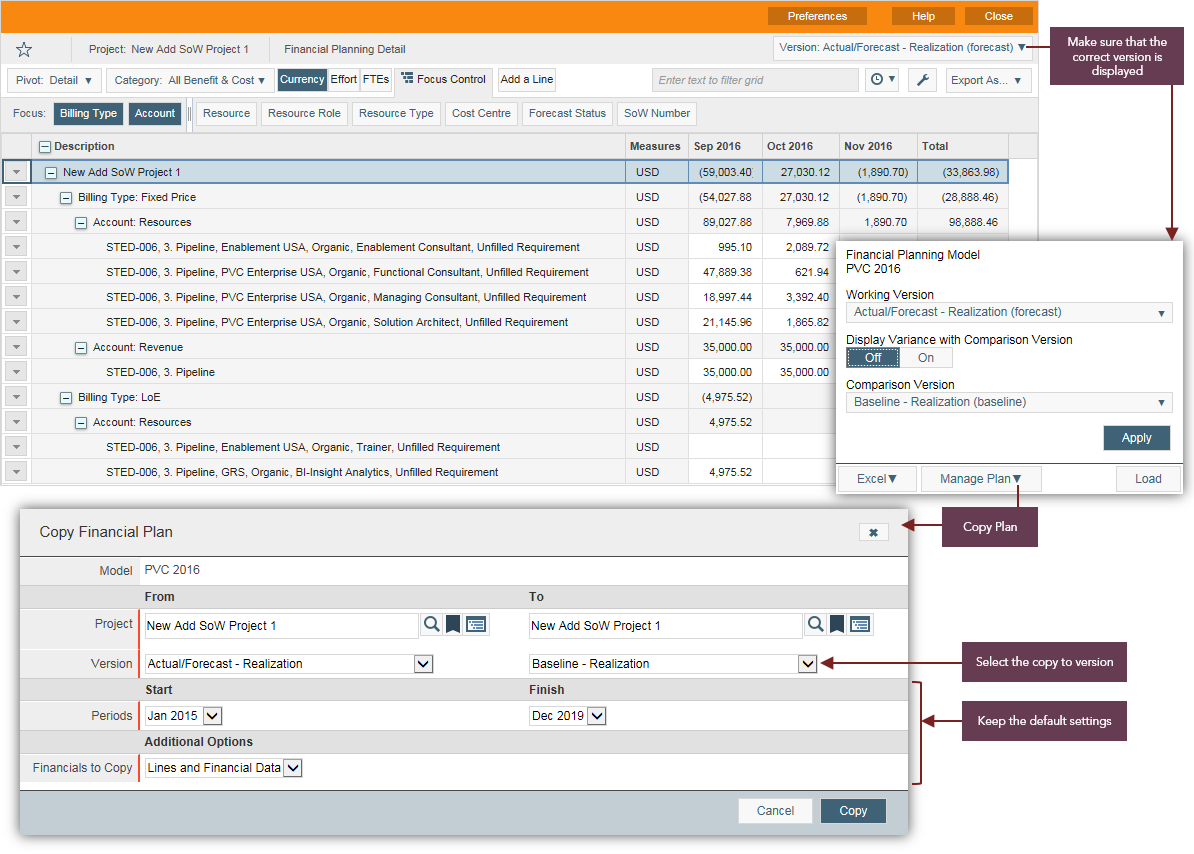Enable Resource Role focus
Image resolution: width=1194 pixels, height=854 pixels.
click(x=304, y=113)
